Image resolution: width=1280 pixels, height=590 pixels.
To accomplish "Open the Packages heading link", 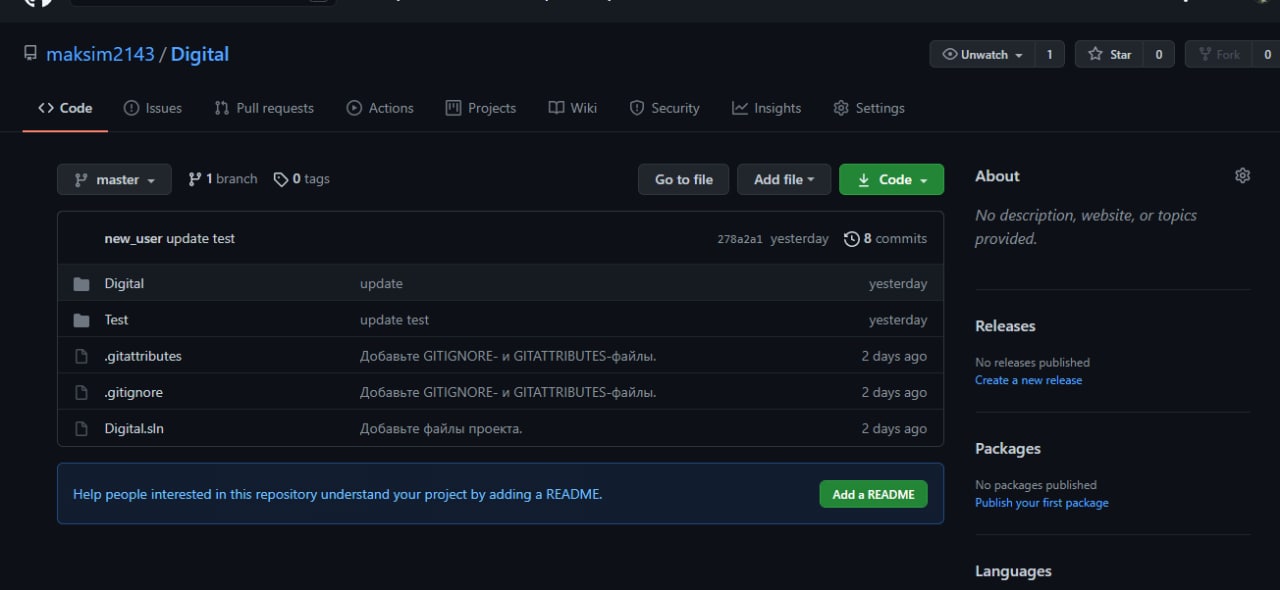I will coord(1008,449).
